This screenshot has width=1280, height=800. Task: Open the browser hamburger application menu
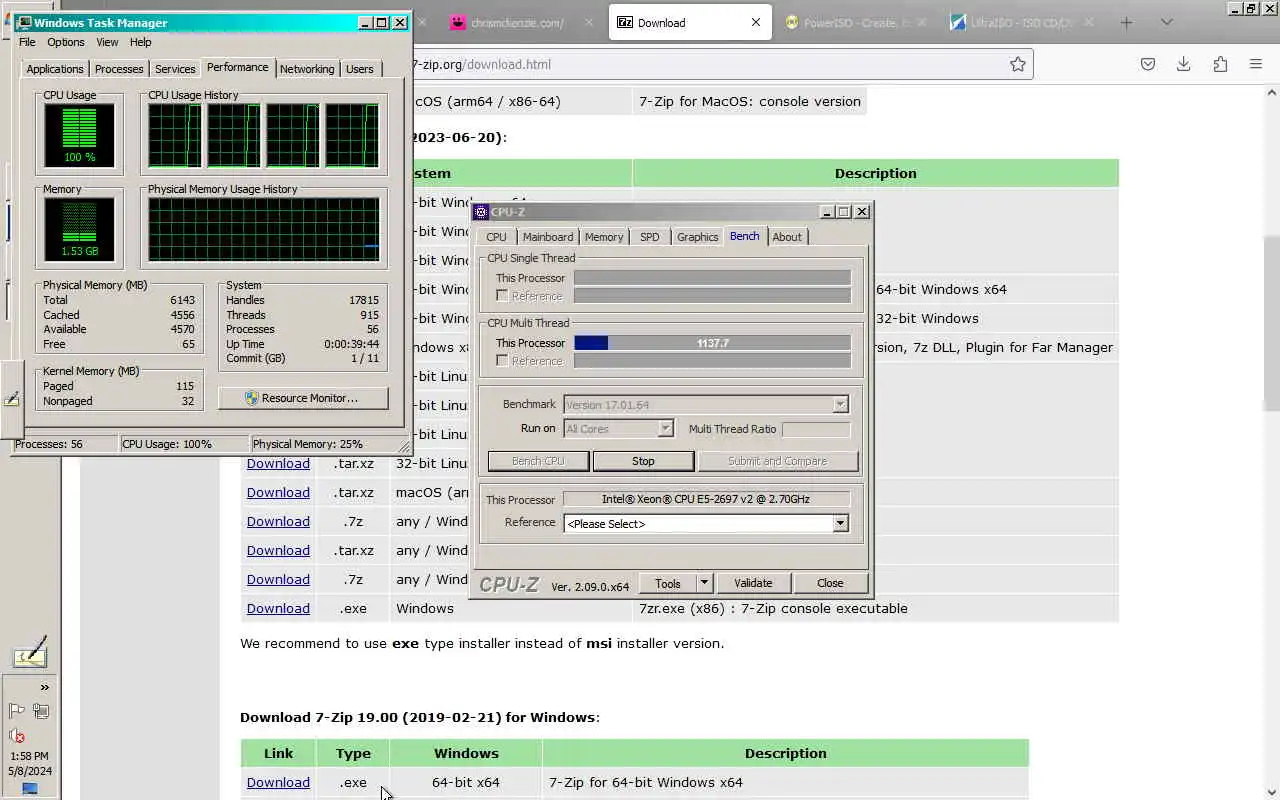point(1256,64)
